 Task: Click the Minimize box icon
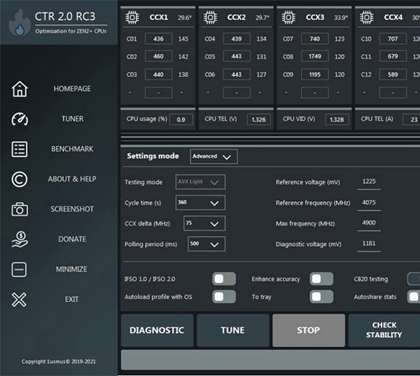pos(19,269)
